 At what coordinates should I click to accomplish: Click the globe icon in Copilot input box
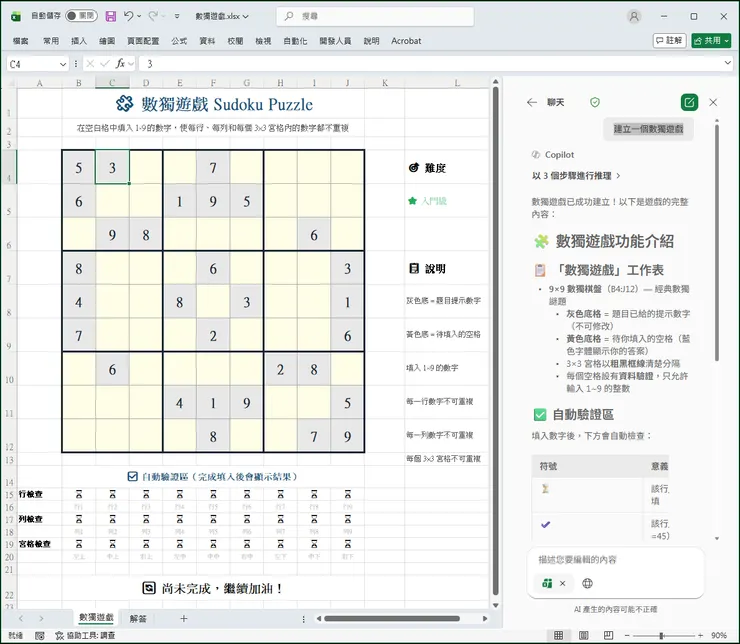pos(587,584)
